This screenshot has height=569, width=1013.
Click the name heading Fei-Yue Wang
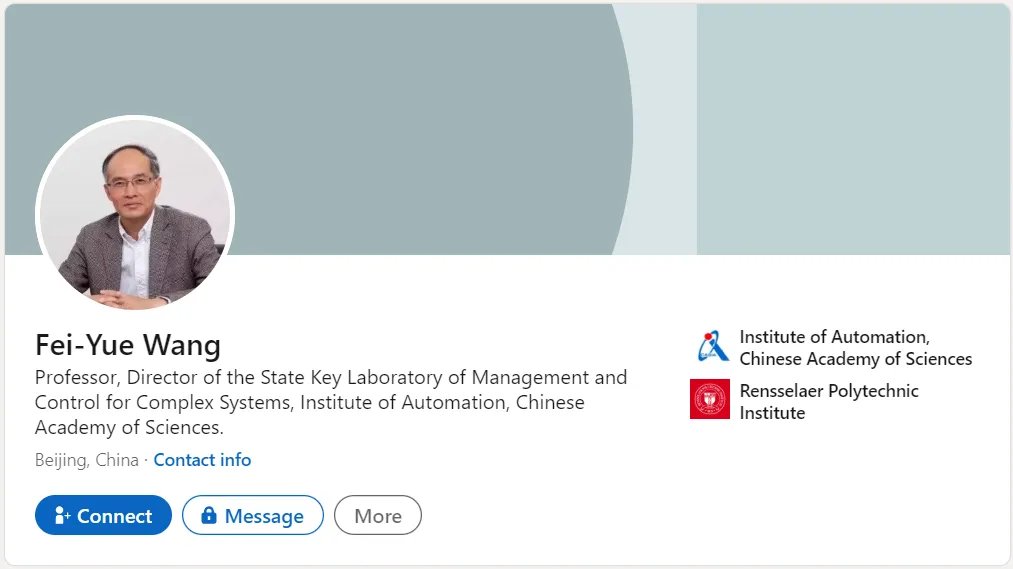click(128, 346)
